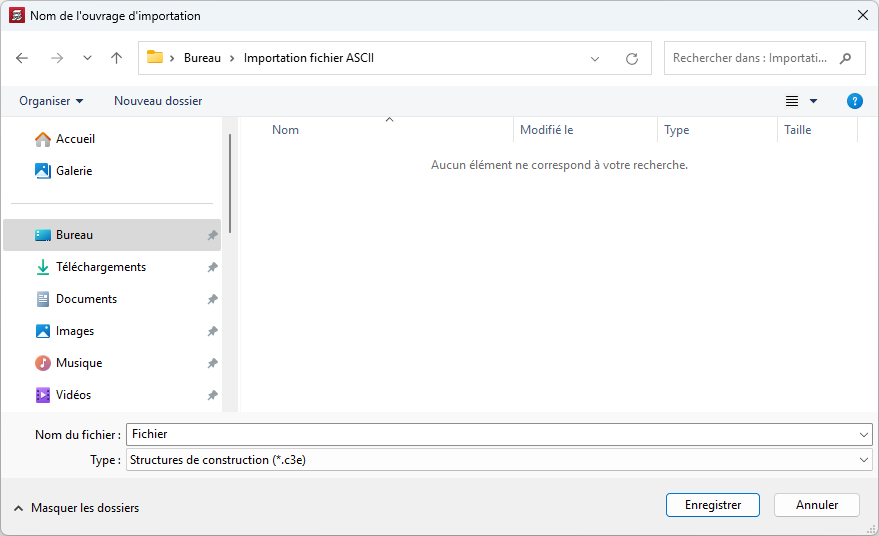Open the help question mark icon

pyautogui.click(x=854, y=101)
